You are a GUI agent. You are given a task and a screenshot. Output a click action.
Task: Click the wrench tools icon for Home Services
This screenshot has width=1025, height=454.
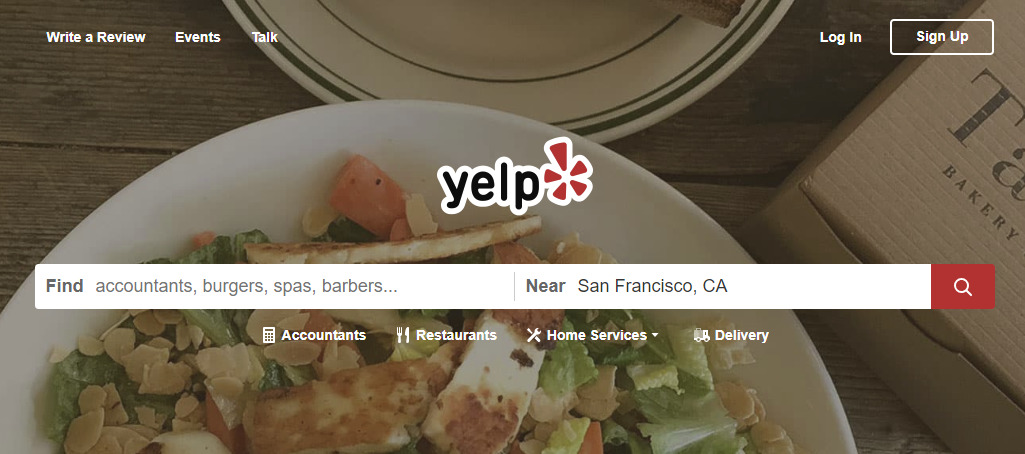tap(534, 335)
